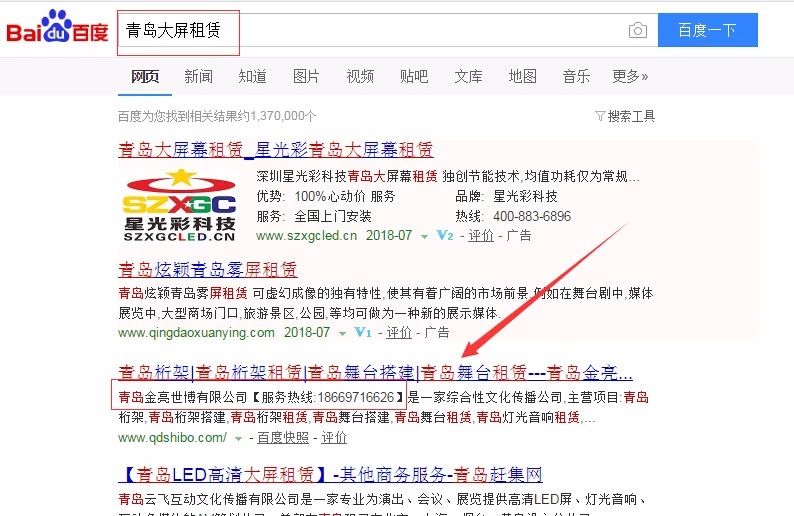794x516 pixels.
Task: Click the SZXGC 星光彩科技 logo thumbnail
Action: pyautogui.click(x=179, y=206)
